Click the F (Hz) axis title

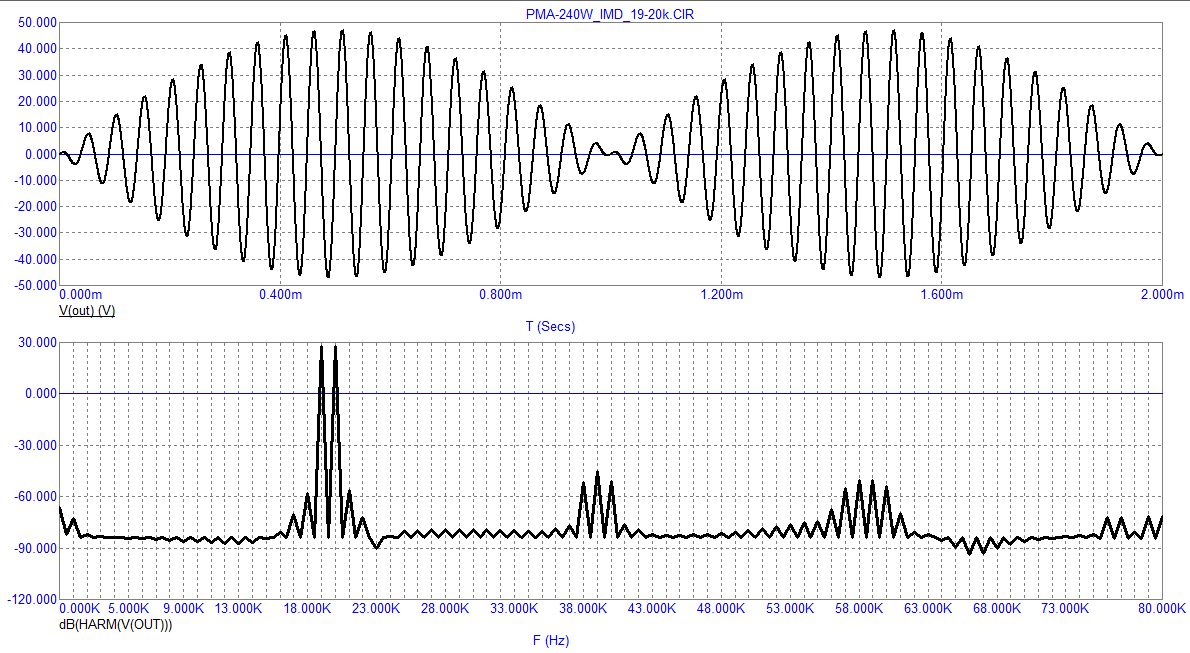pyautogui.click(x=550, y=641)
